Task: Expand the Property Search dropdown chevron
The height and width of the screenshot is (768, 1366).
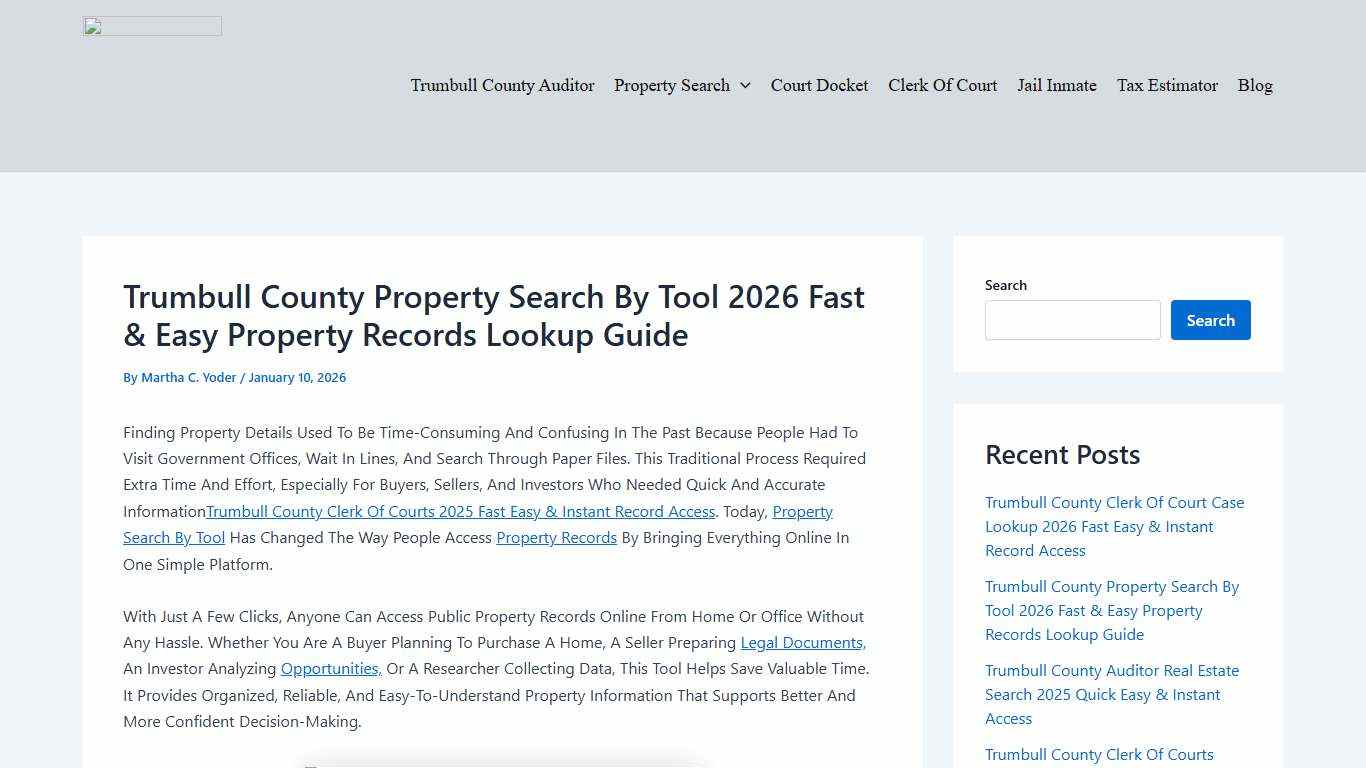Action: 744,86
